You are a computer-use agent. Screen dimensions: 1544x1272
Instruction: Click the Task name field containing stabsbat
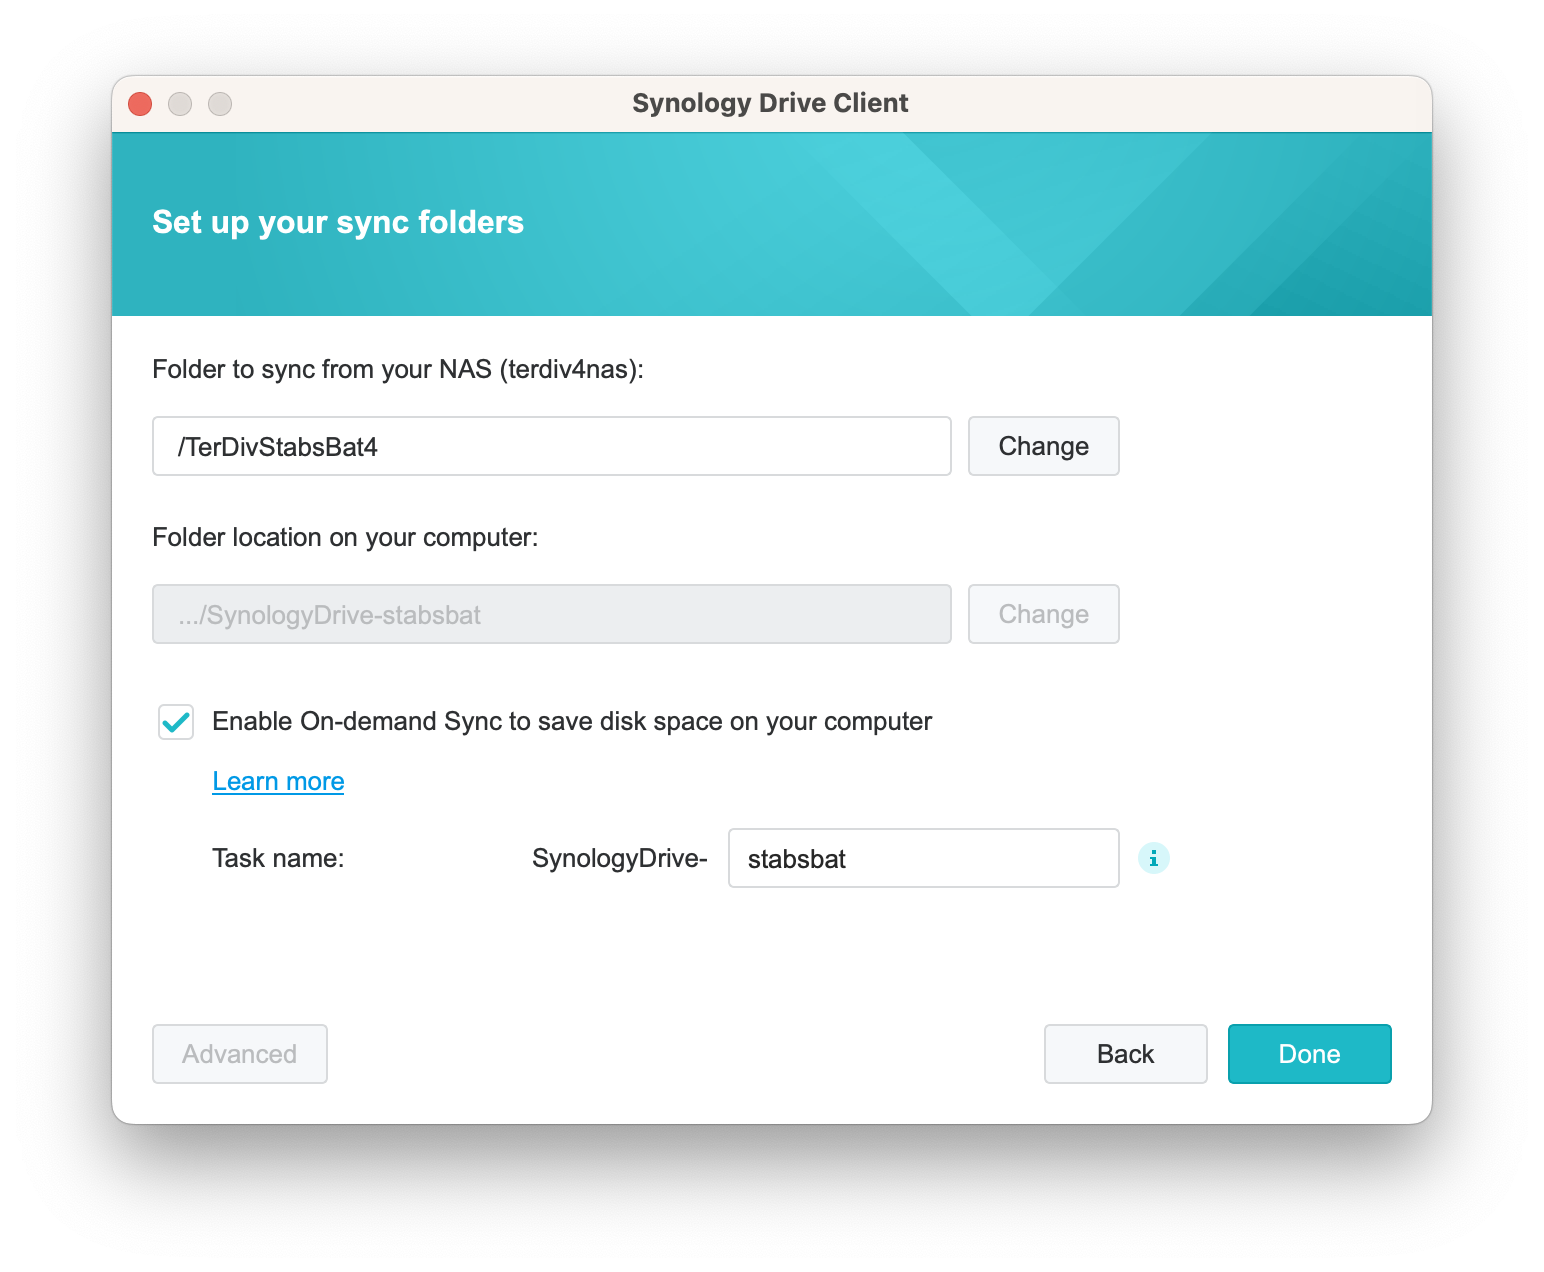[923, 858]
